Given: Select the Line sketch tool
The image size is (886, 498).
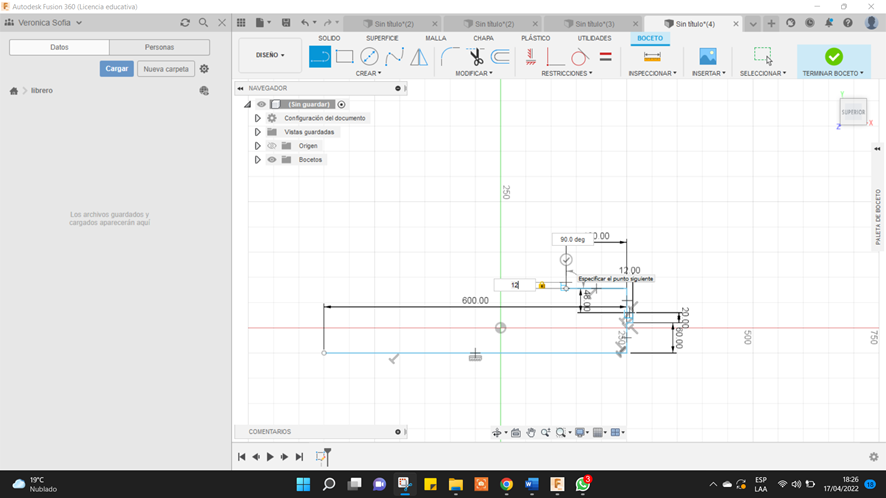Looking at the screenshot, I should [320, 57].
